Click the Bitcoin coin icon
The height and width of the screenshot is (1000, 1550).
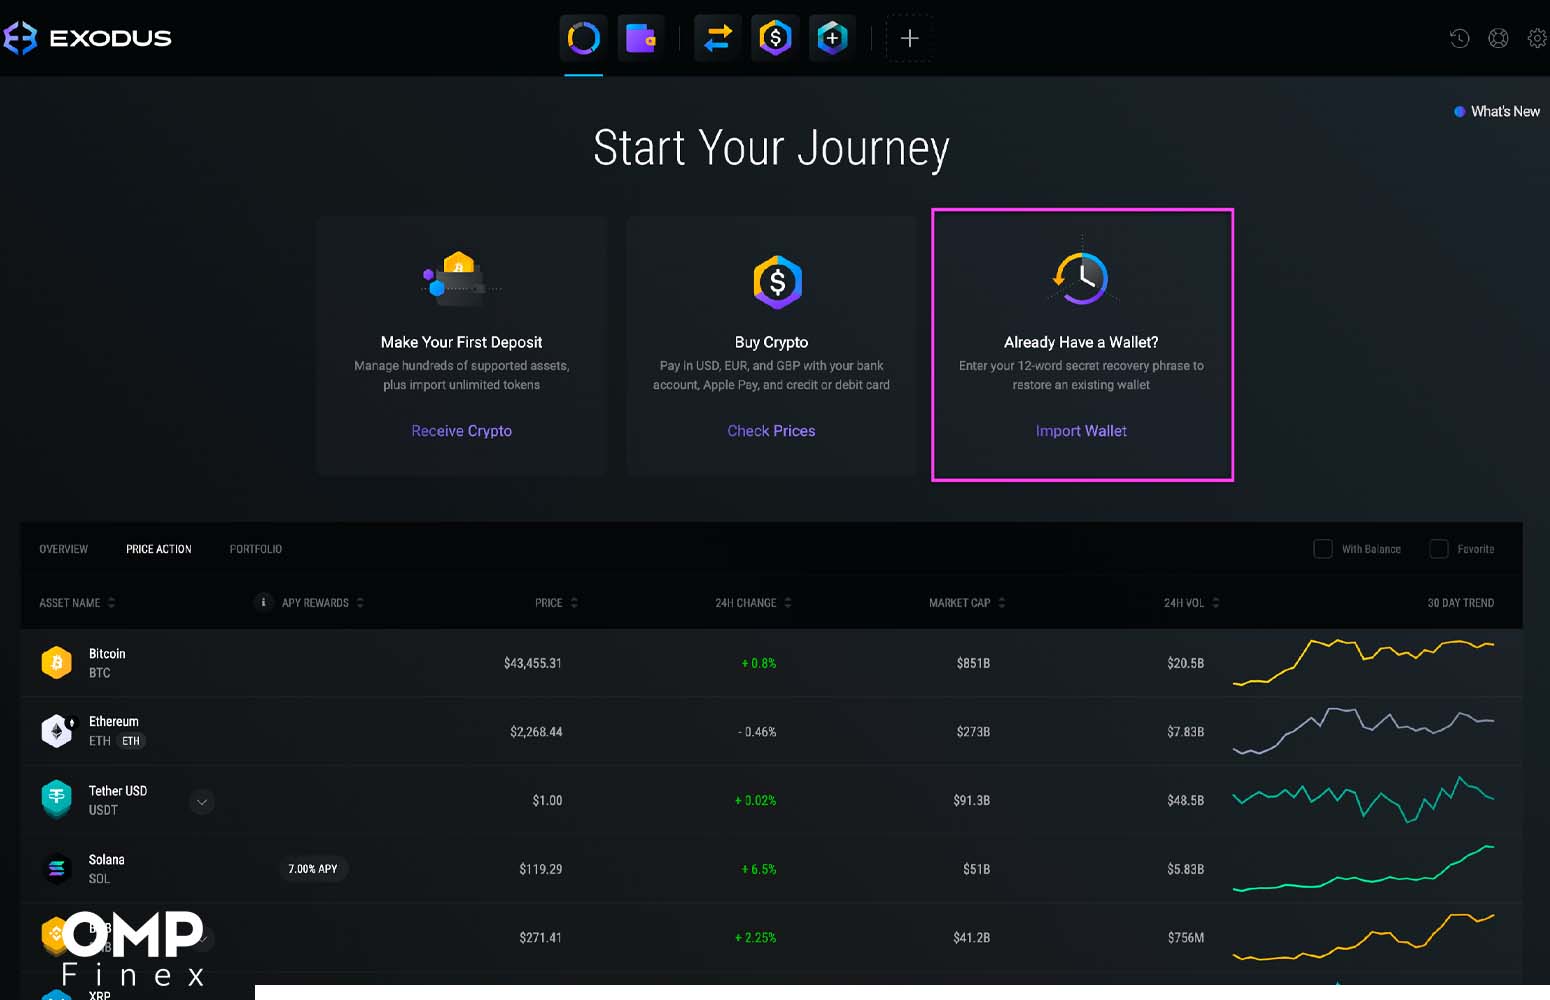(57, 663)
